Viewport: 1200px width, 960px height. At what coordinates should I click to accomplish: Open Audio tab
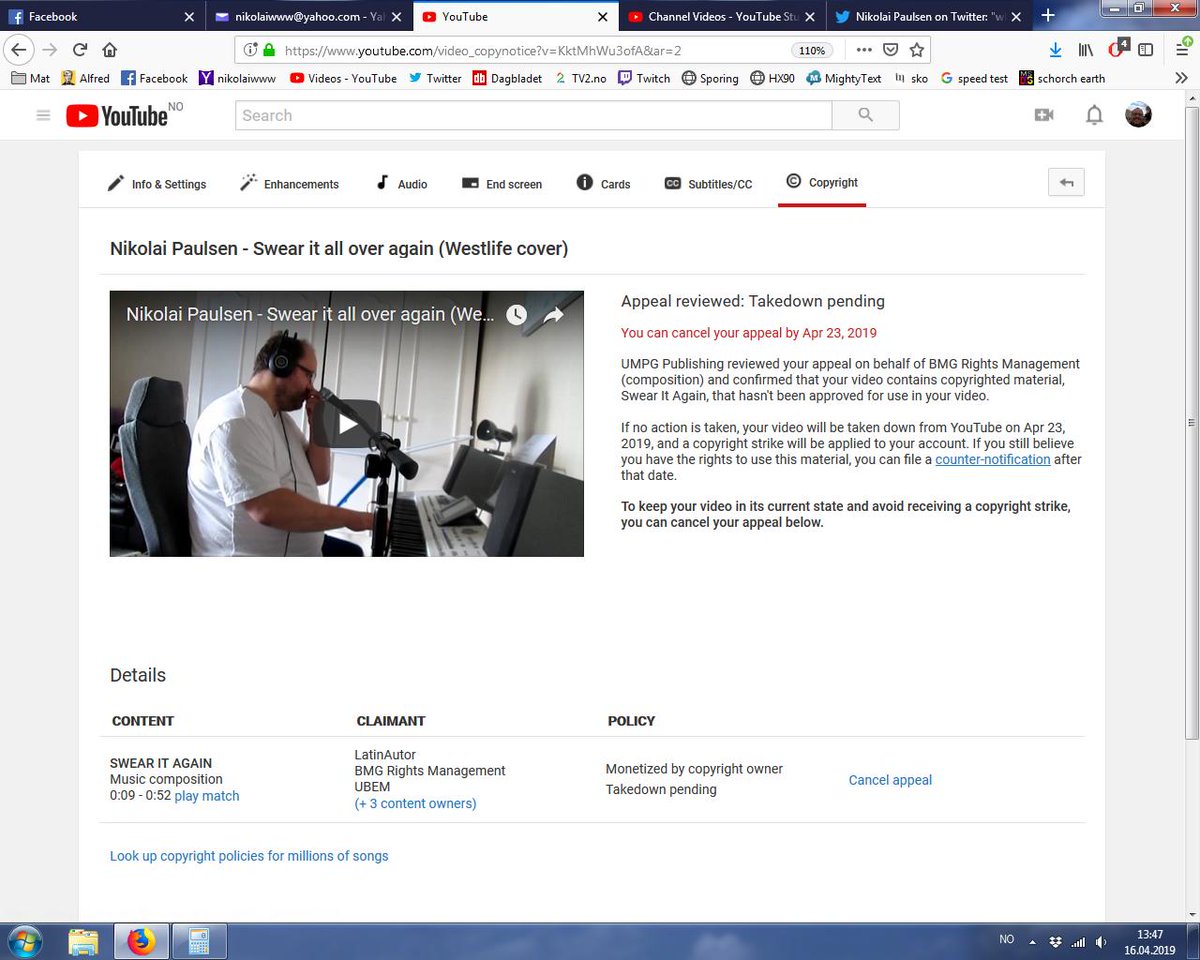pos(401,184)
